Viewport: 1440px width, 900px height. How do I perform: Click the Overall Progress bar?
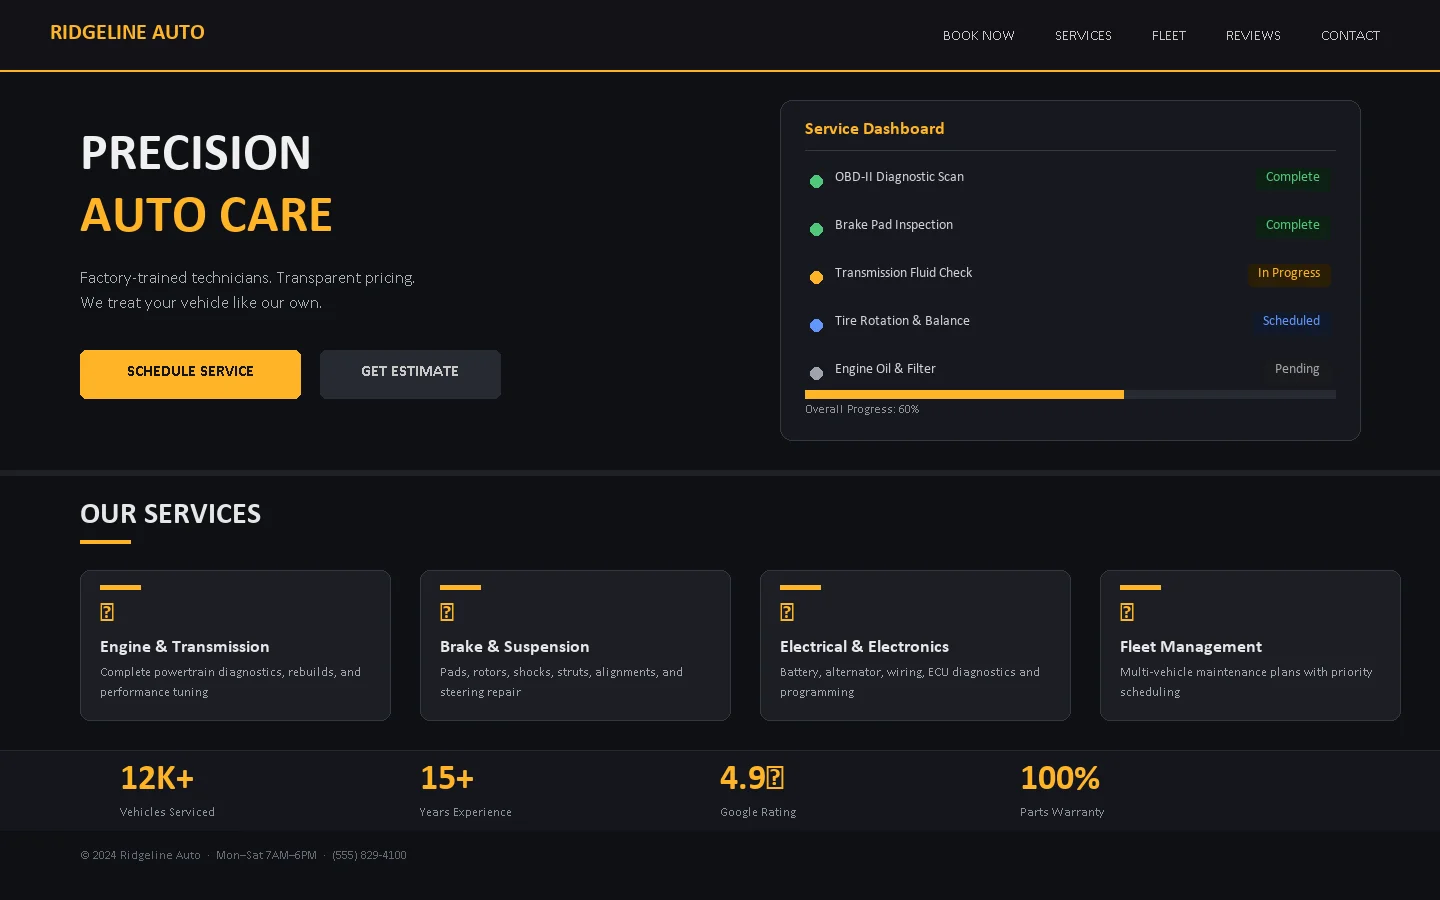(1070, 394)
